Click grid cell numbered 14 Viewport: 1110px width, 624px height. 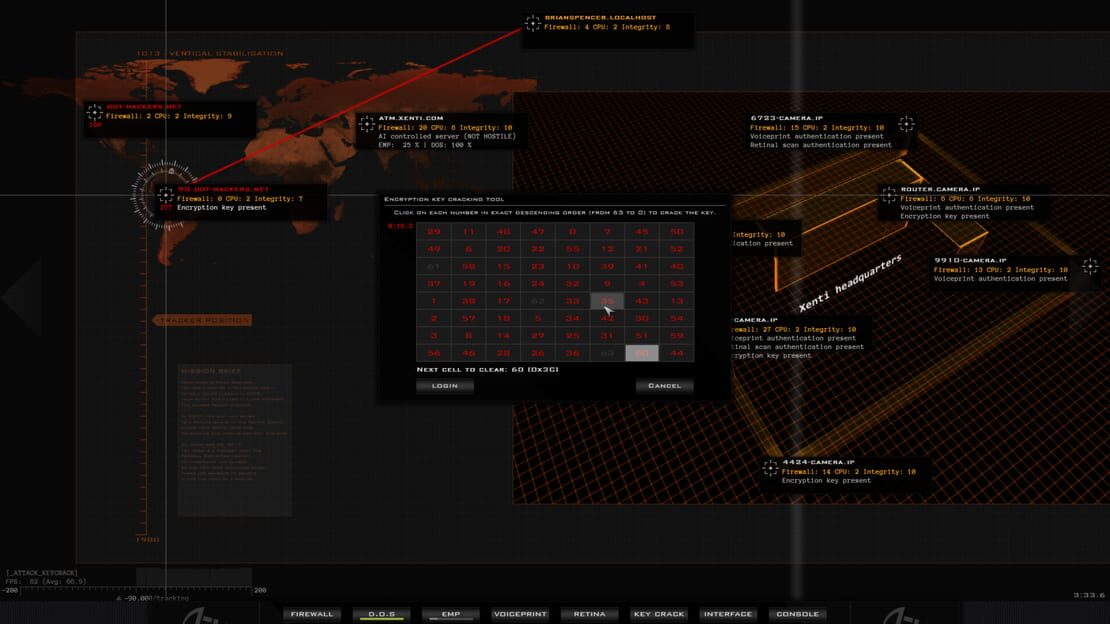[503, 336]
